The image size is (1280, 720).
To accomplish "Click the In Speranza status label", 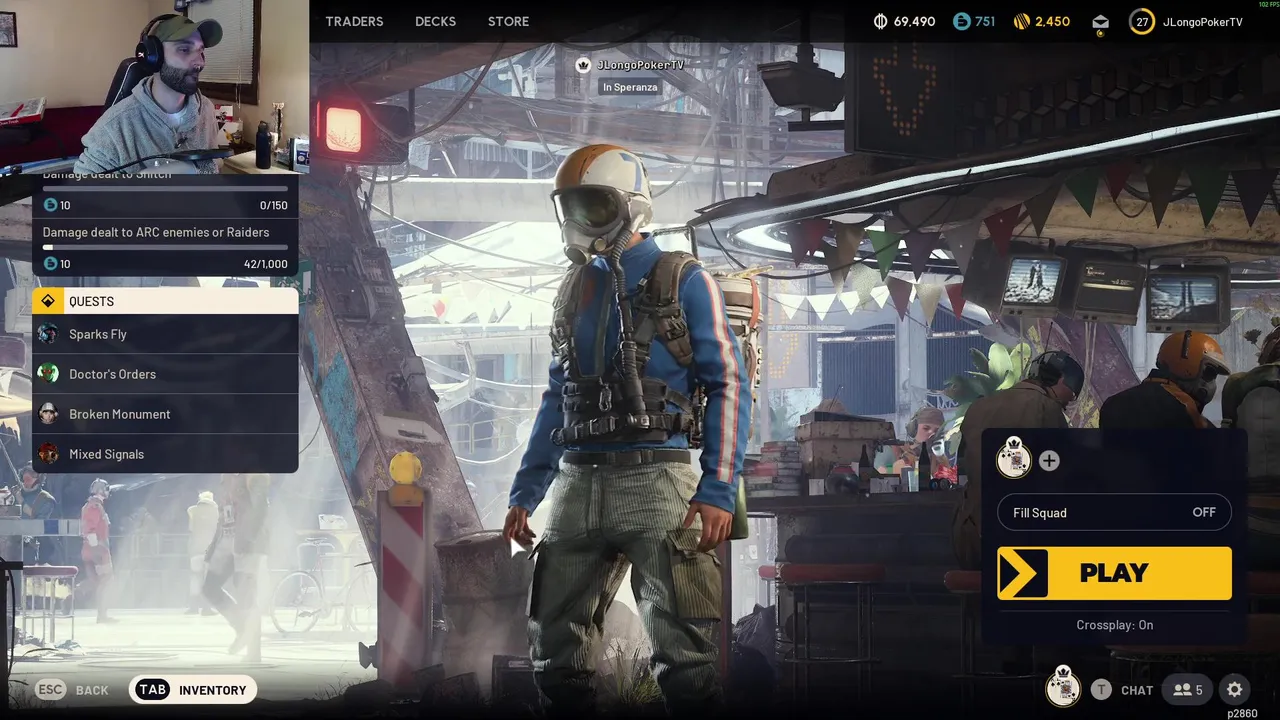I will click(630, 87).
